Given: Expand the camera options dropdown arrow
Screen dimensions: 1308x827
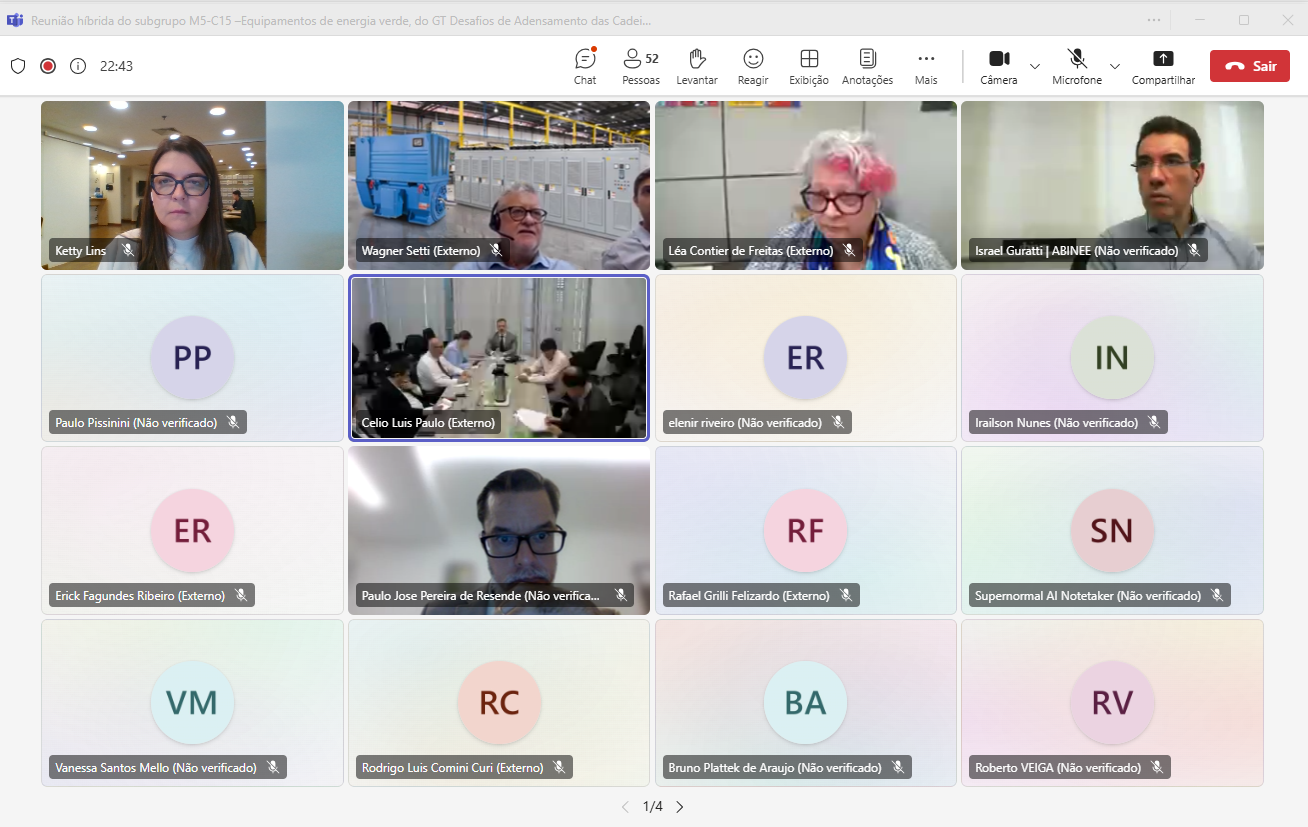Looking at the screenshot, I should pos(1035,66).
